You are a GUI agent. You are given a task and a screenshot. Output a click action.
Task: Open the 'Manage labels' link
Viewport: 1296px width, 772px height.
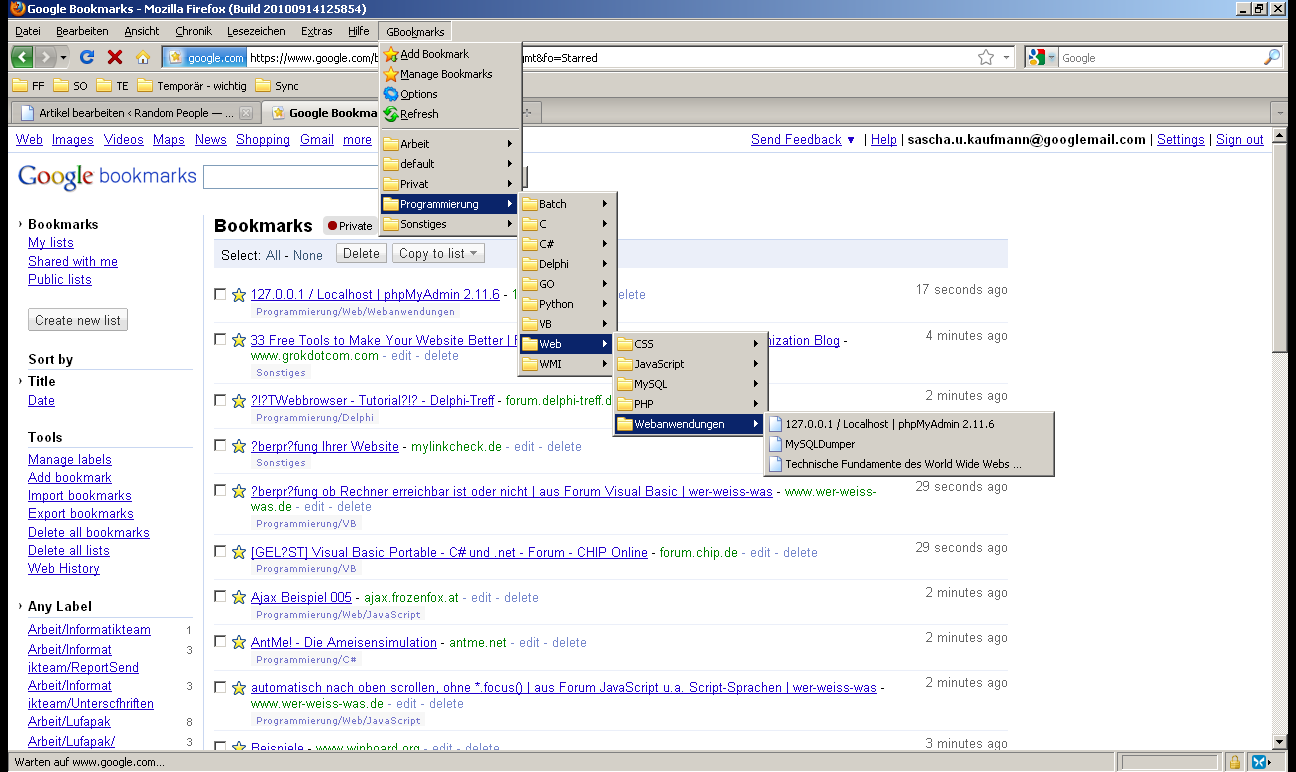70,459
